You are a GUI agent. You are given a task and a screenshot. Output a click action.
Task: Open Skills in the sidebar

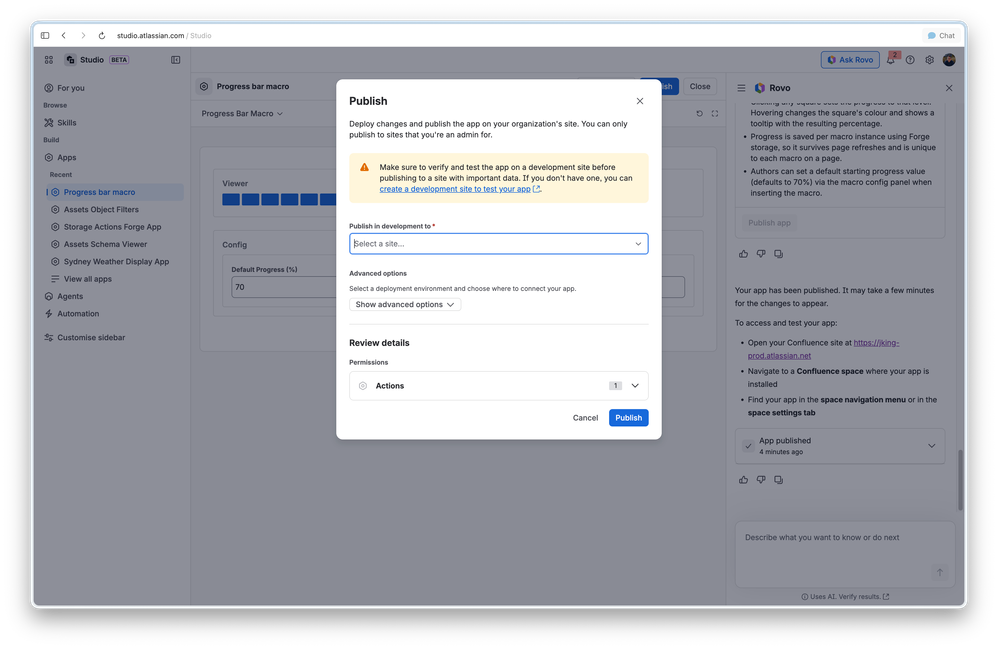pyautogui.click(x=67, y=123)
